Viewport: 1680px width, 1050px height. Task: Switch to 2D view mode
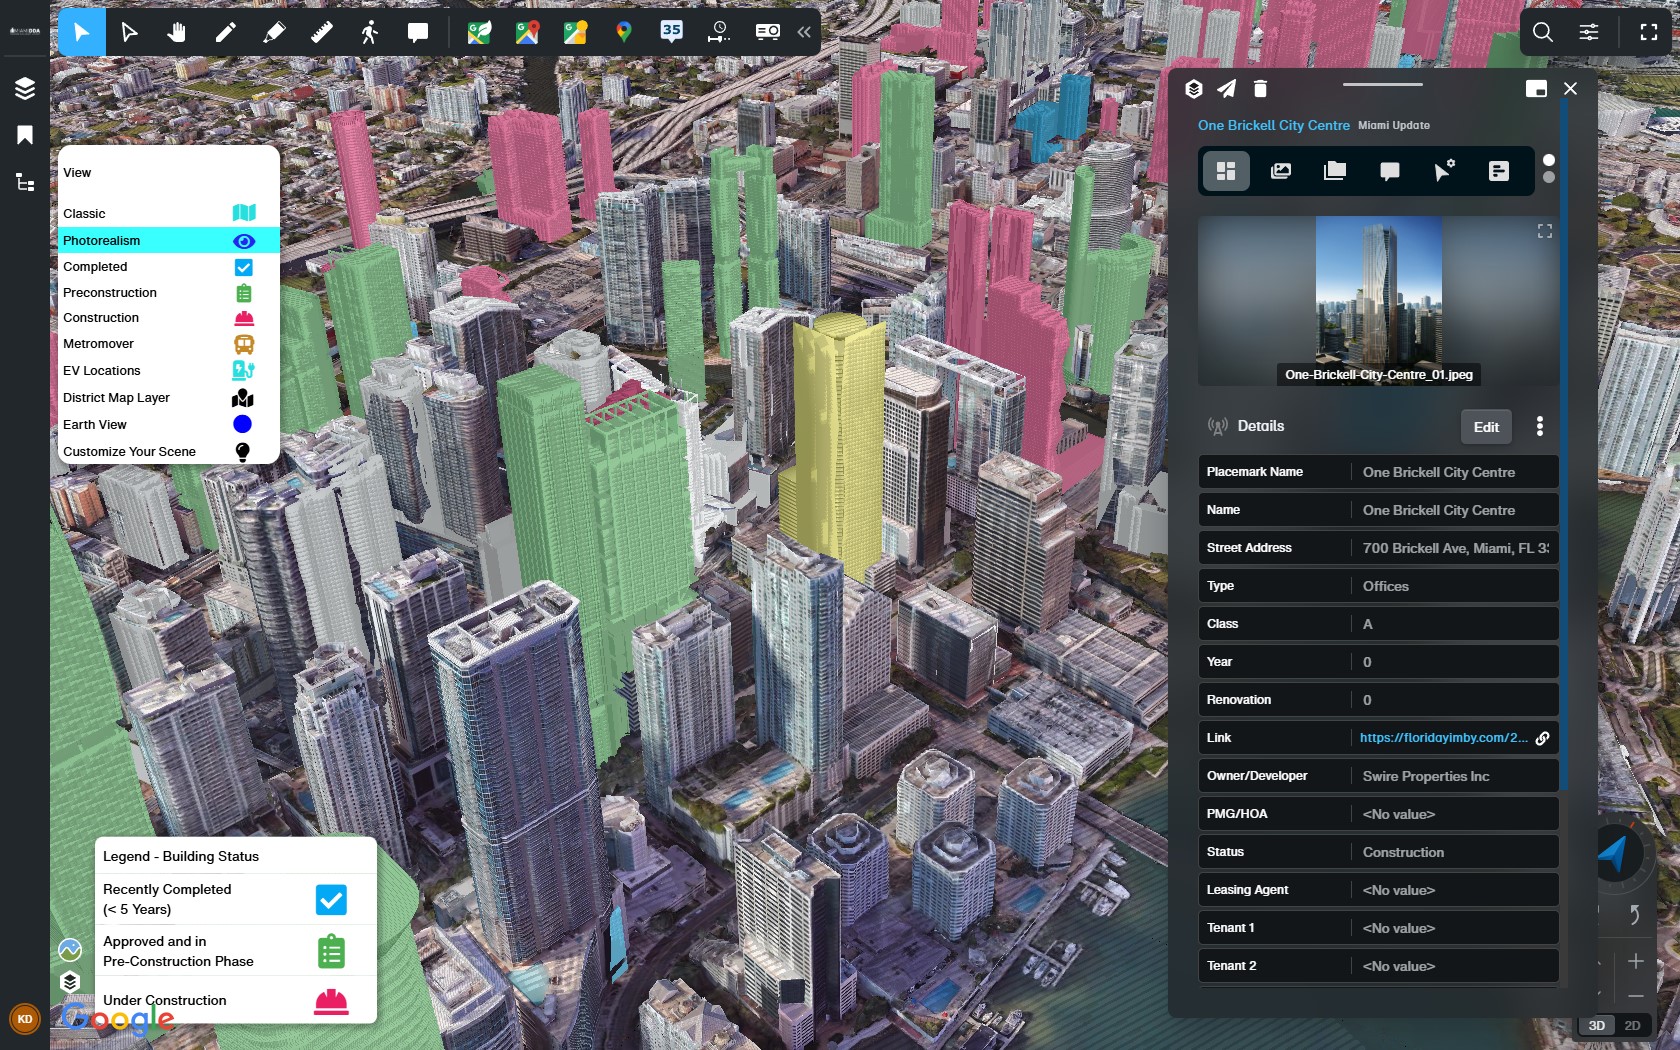(x=1632, y=1025)
